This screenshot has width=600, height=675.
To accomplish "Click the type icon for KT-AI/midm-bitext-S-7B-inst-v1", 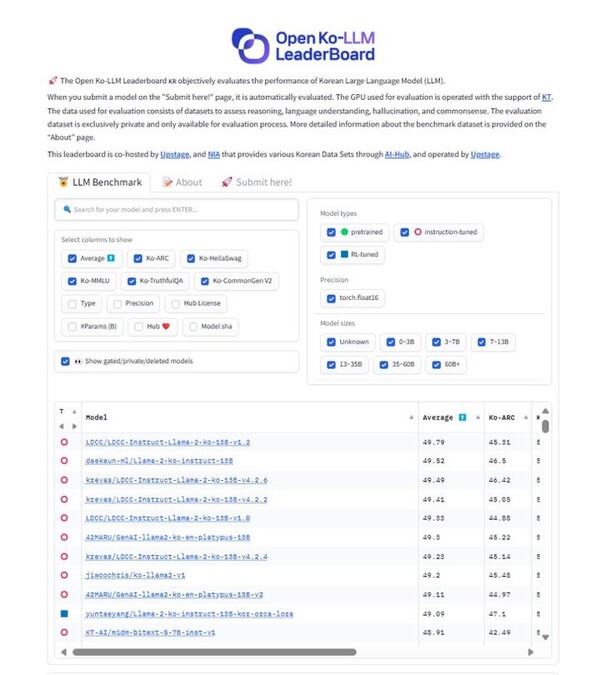I will click(x=64, y=632).
